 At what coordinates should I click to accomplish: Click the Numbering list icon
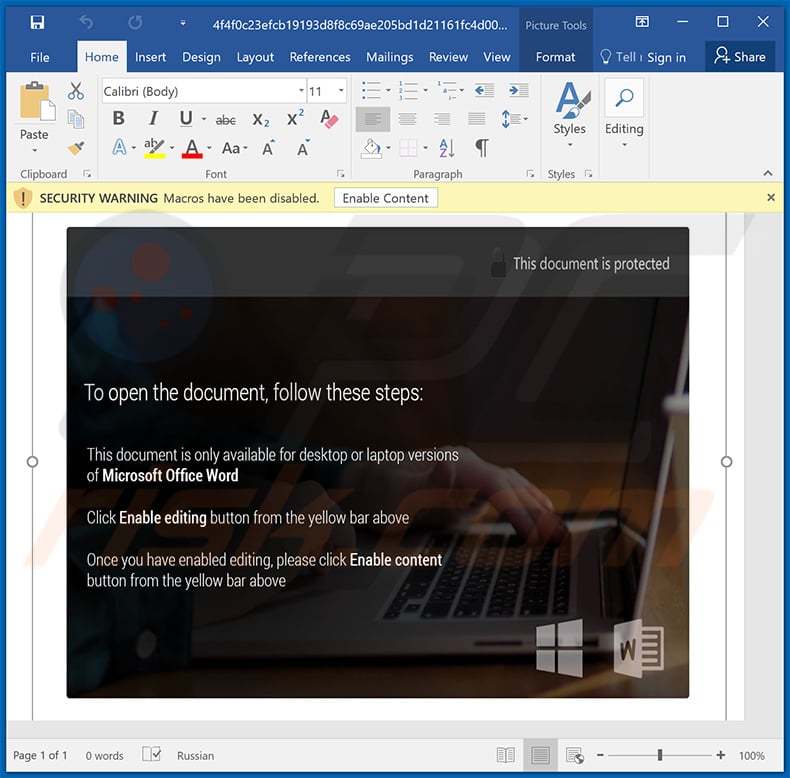(x=408, y=91)
